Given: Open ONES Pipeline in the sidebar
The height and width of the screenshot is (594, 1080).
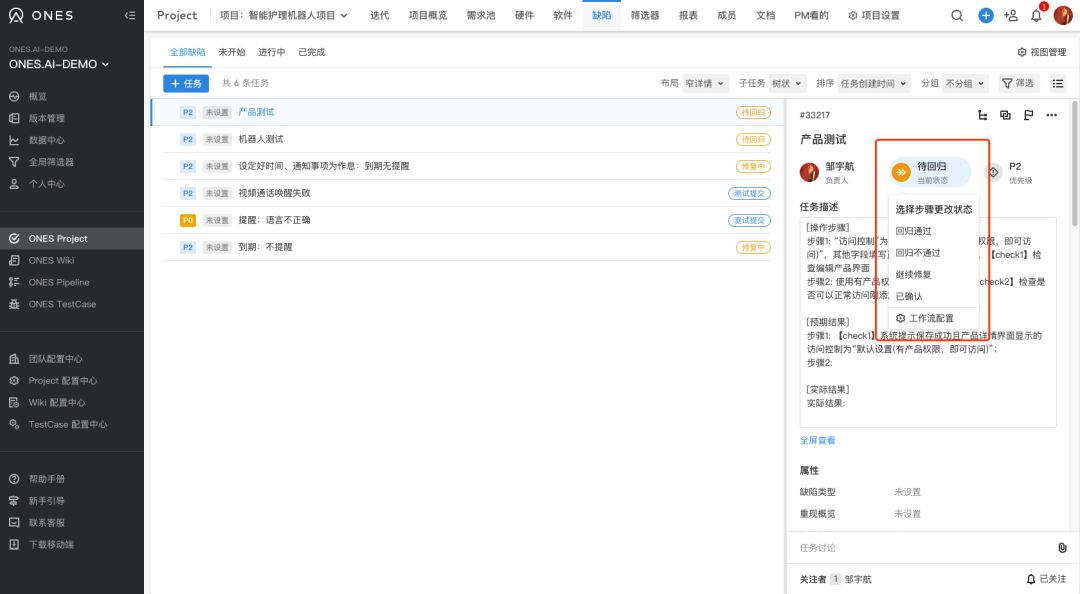Looking at the screenshot, I should click(x=59, y=283).
